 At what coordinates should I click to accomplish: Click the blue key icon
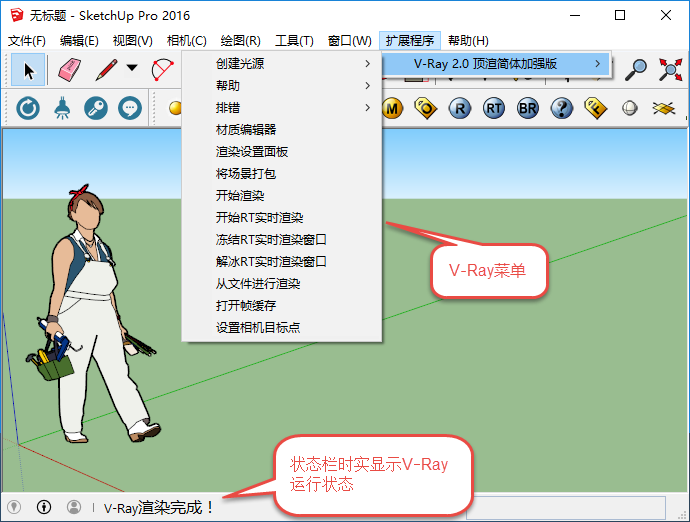95,108
